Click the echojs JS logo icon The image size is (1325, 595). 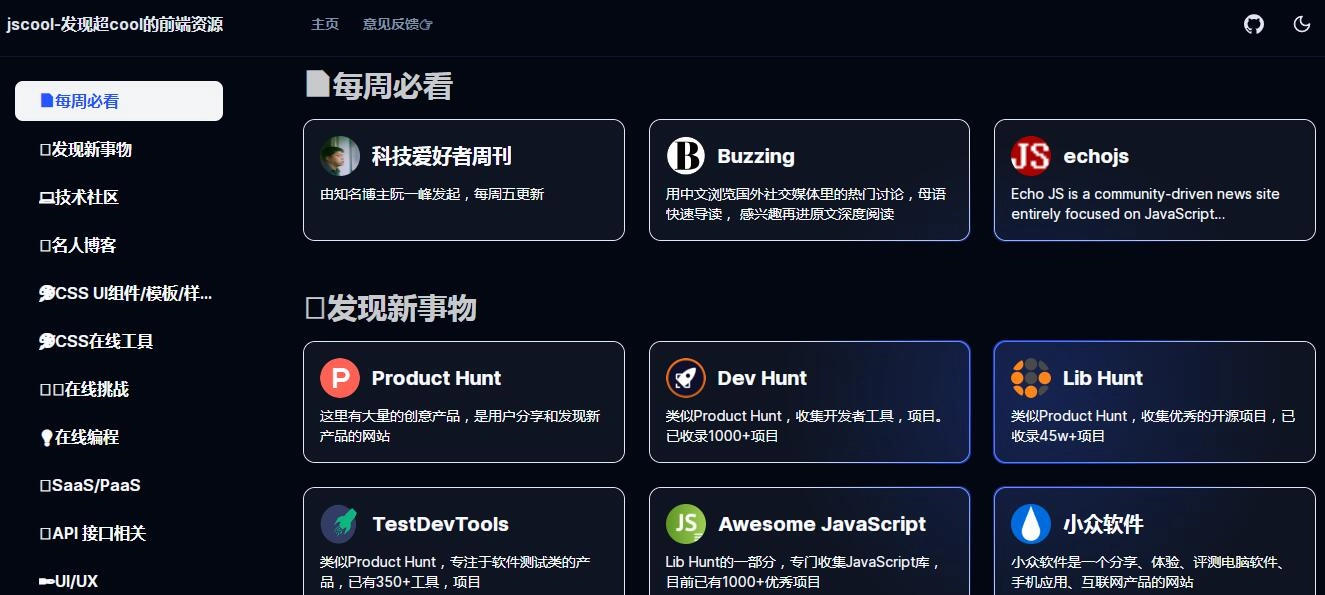pos(1030,156)
